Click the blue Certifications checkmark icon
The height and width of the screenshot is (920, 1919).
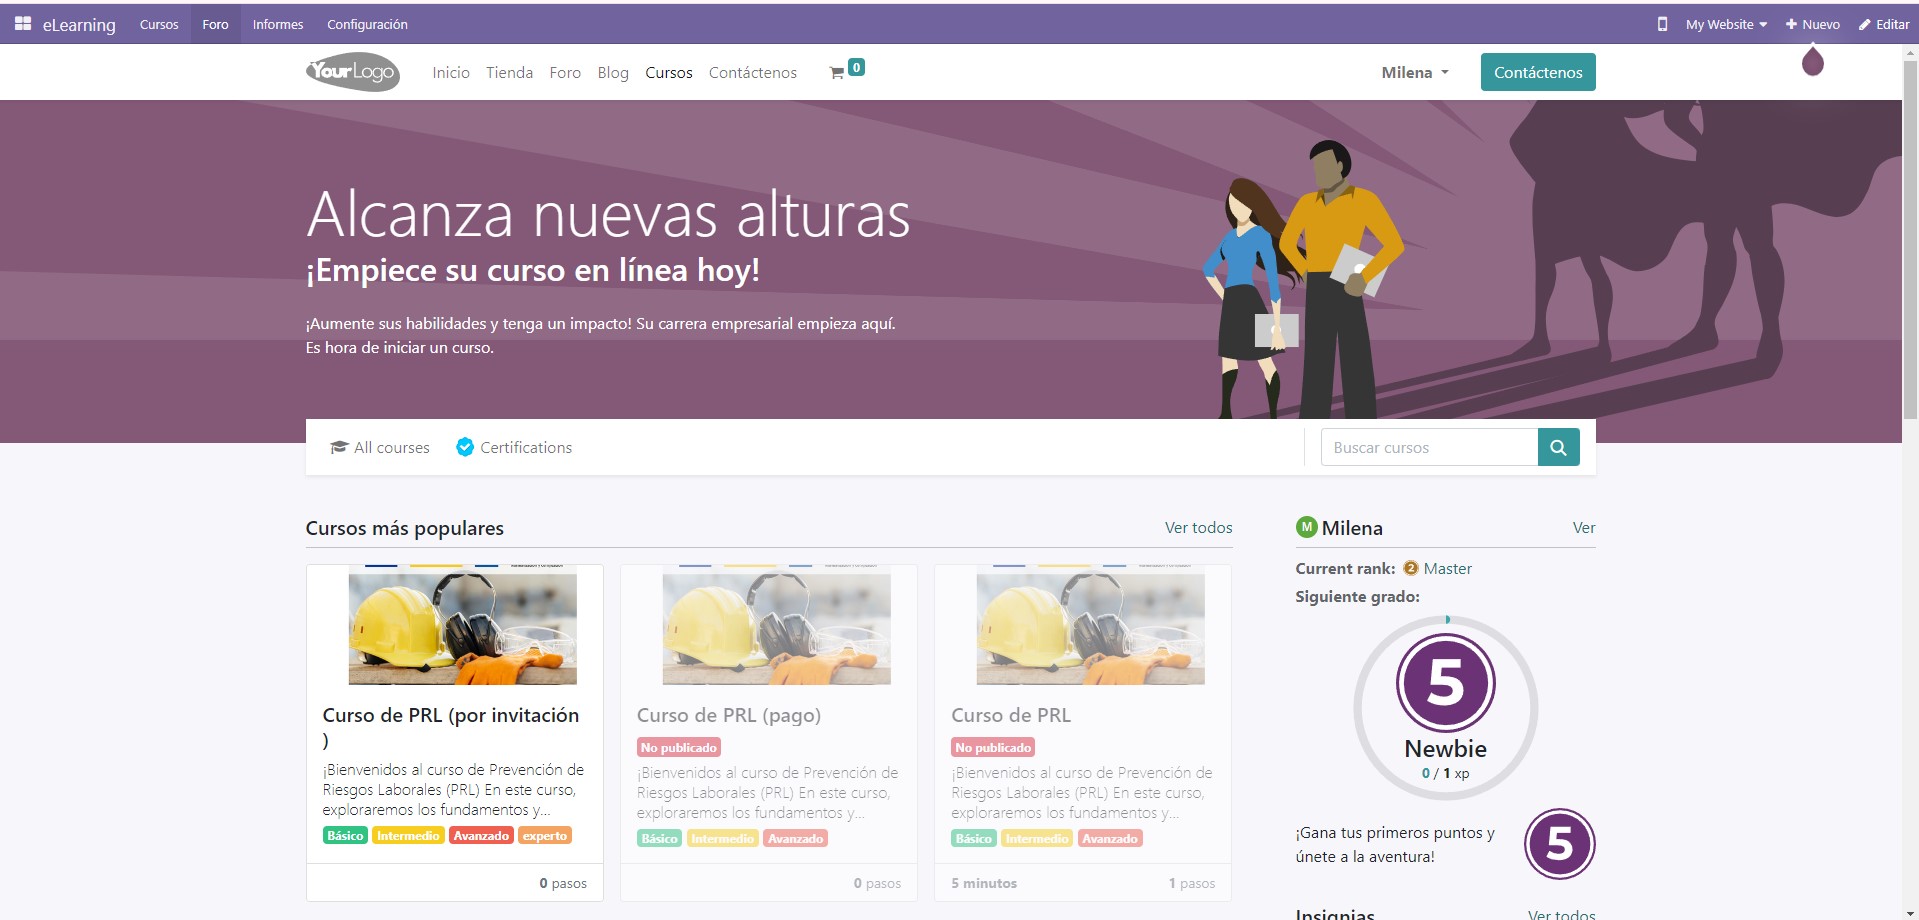[465, 447]
